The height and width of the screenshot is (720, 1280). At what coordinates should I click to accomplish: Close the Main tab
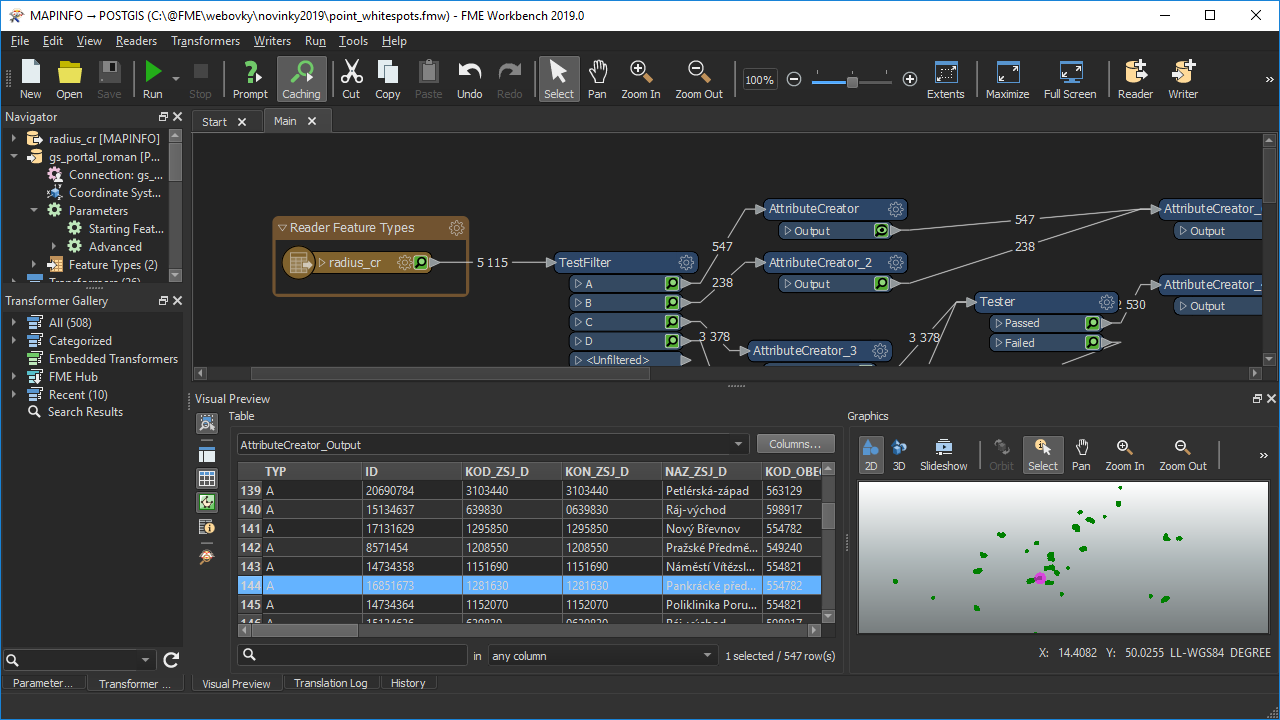coord(312,121)
